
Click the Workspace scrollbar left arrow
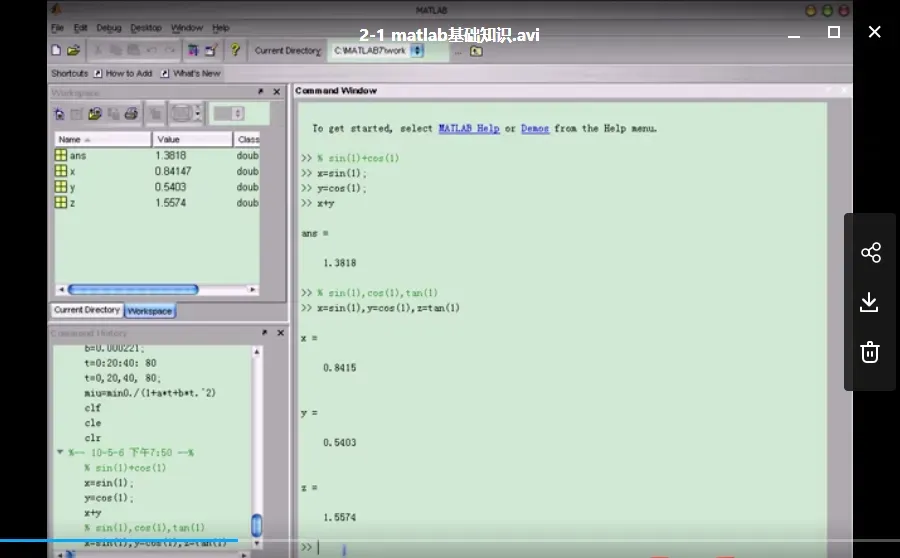61,289
